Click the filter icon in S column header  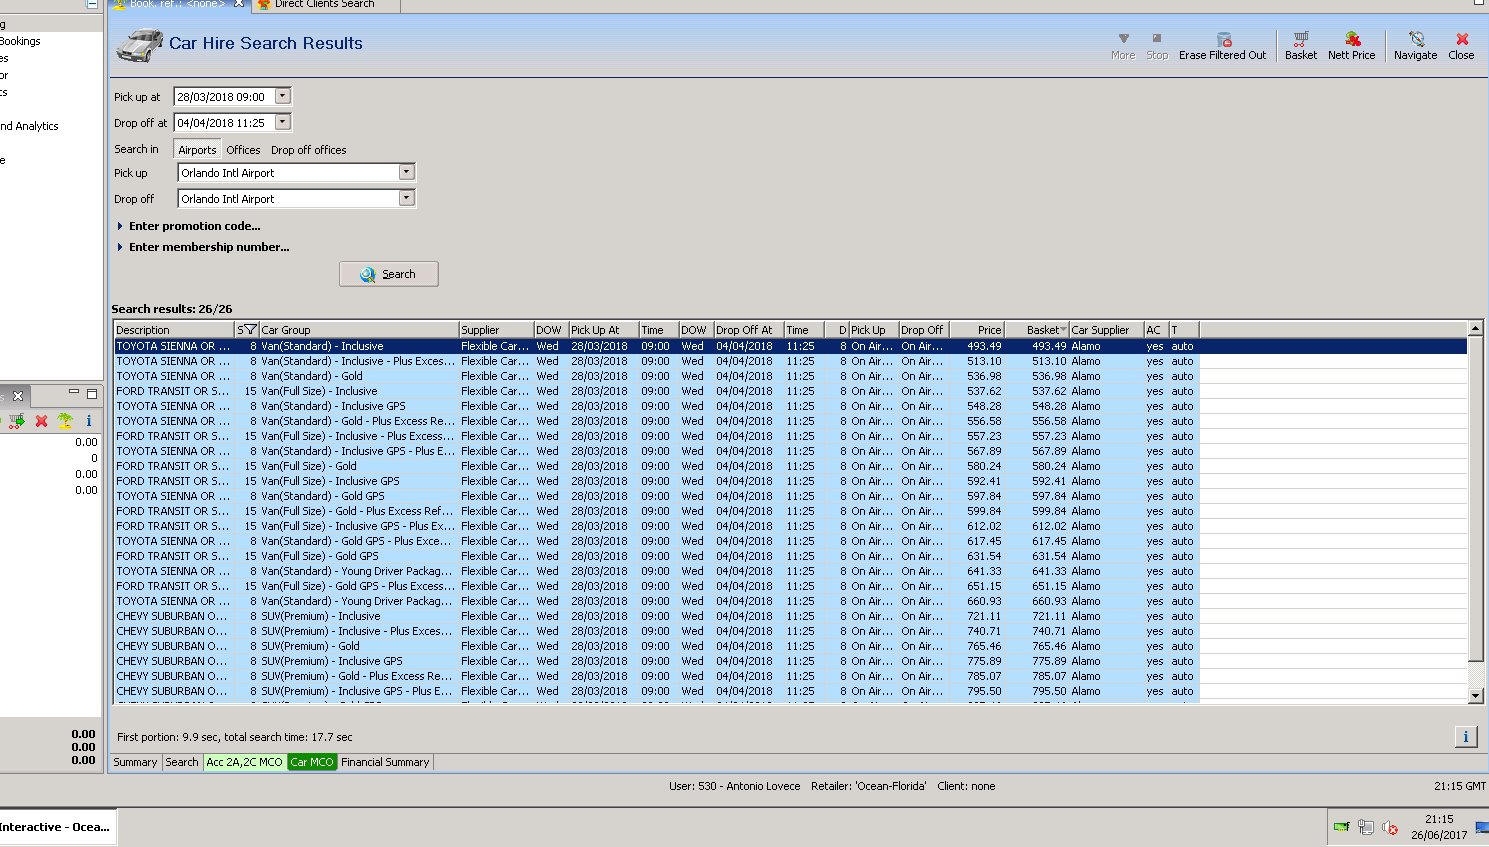(250, 330)
